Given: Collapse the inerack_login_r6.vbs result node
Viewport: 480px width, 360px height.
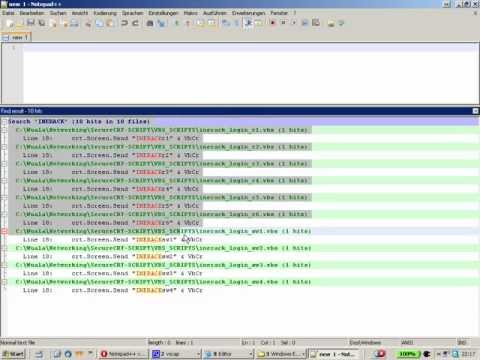Looking at the screenshot, I should click(4, 214).
